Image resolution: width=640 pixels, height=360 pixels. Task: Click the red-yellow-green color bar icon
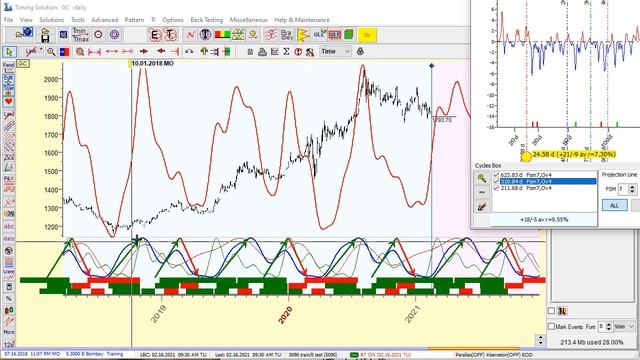coord(222,35)
